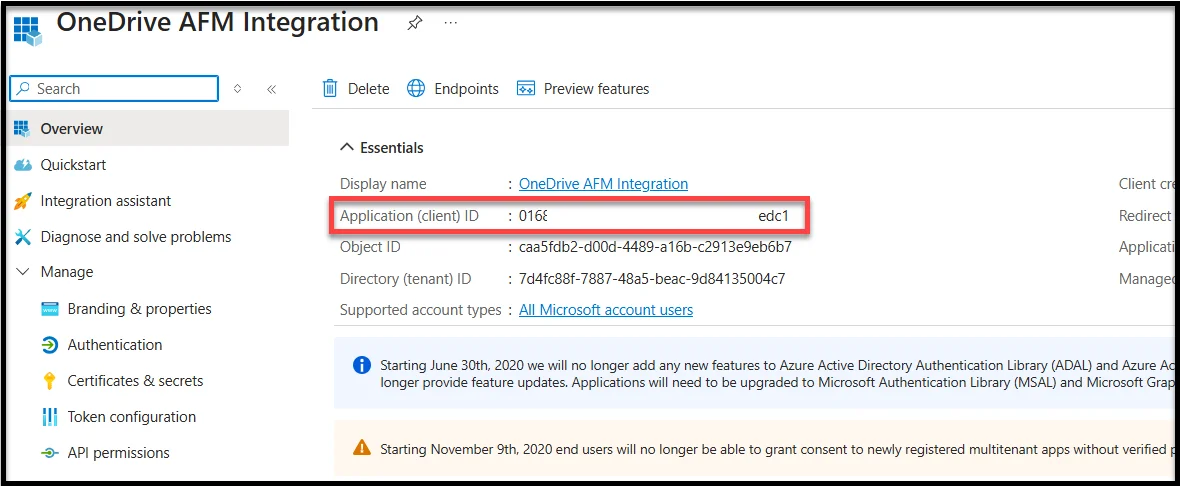Collapse the sidebar with double chevron
Screen dimensions: 1180x486
pos(272,89)
